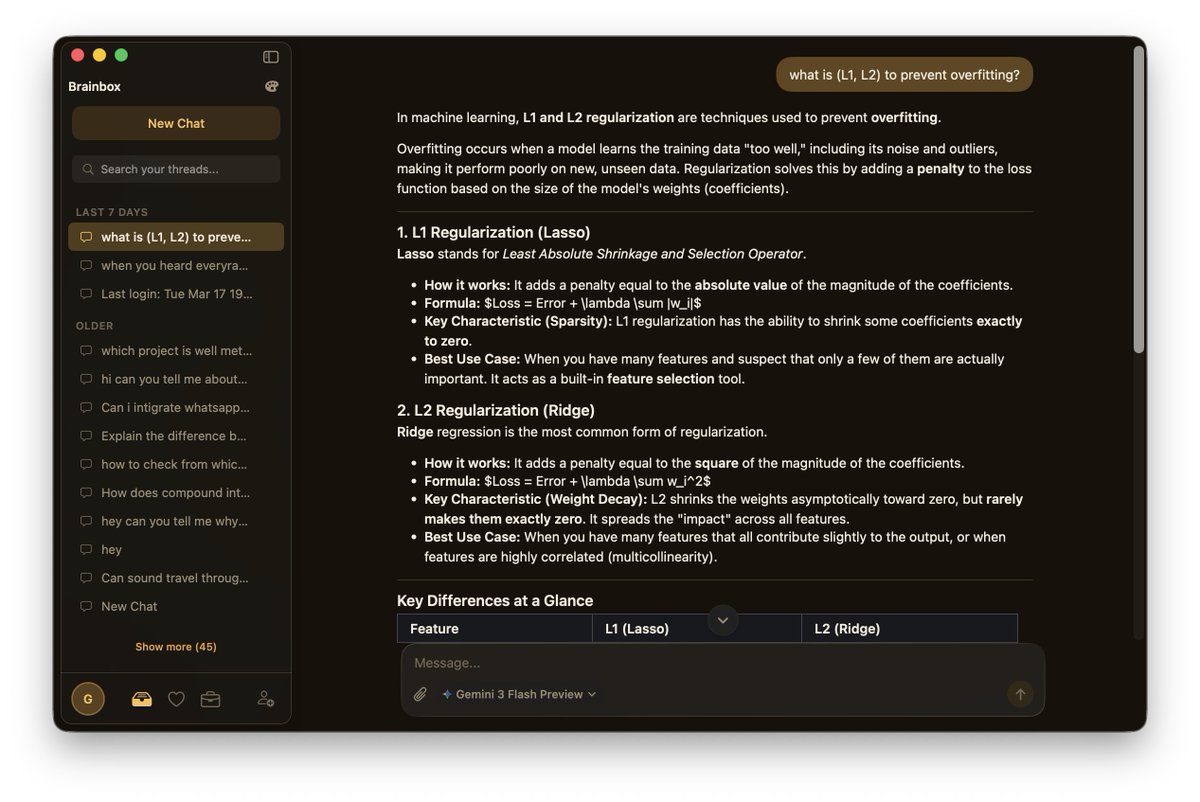Click italic 'Least Absolute Shrinkage and Selection Operator'
Image resolution: width=1200 pixels, height=802 pixels.
tap(653, 254)
